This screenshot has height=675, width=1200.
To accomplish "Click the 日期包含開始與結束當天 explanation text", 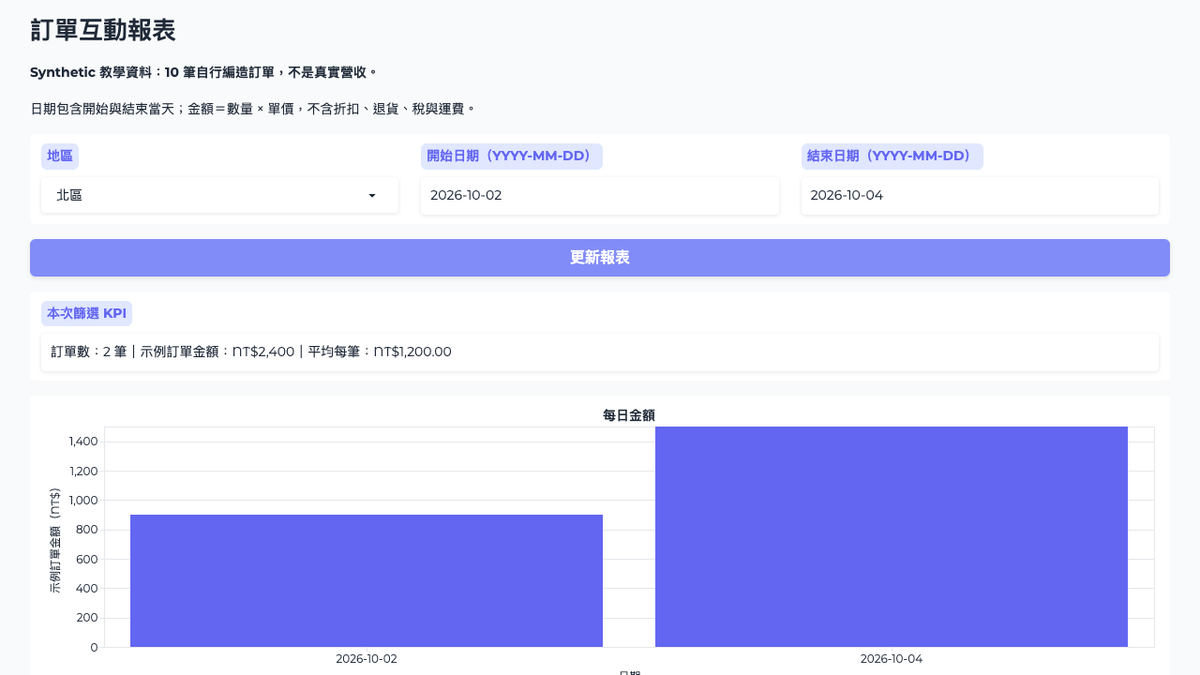I will point(253,108).
